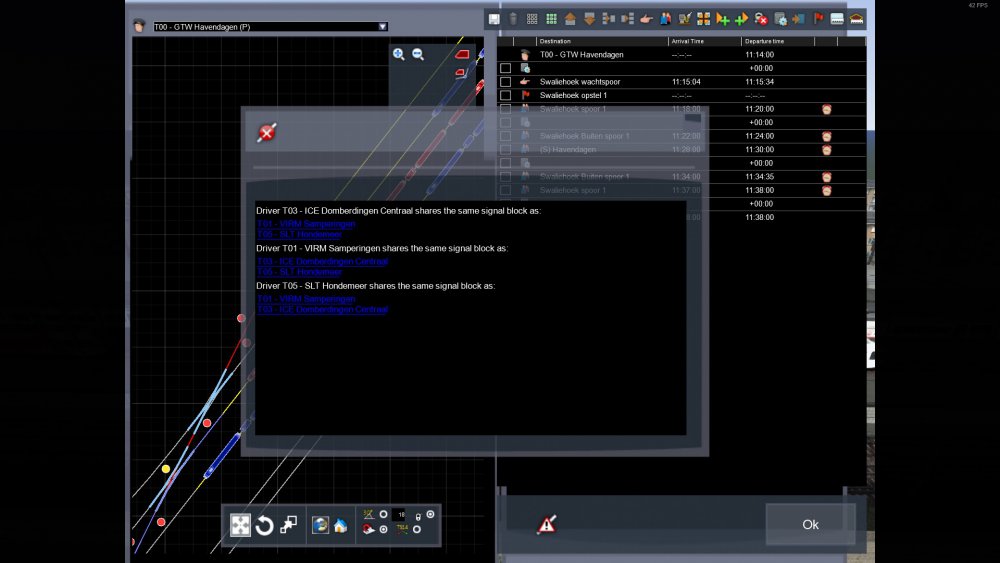
Task: Click the red X icon in dialog header
Action: coord(266,132)
